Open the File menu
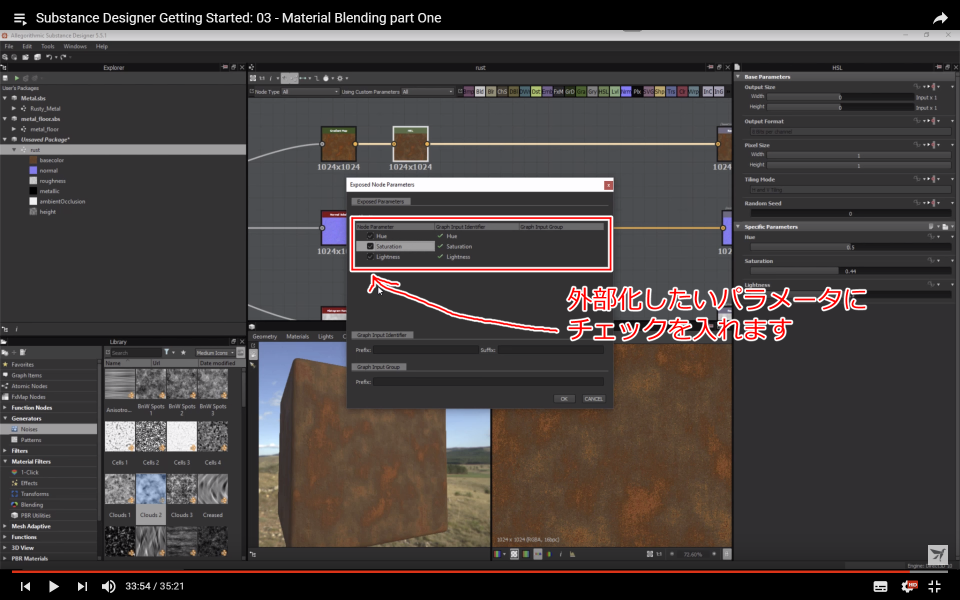Screen dimensions: 960x600 [x=9, y=47]
